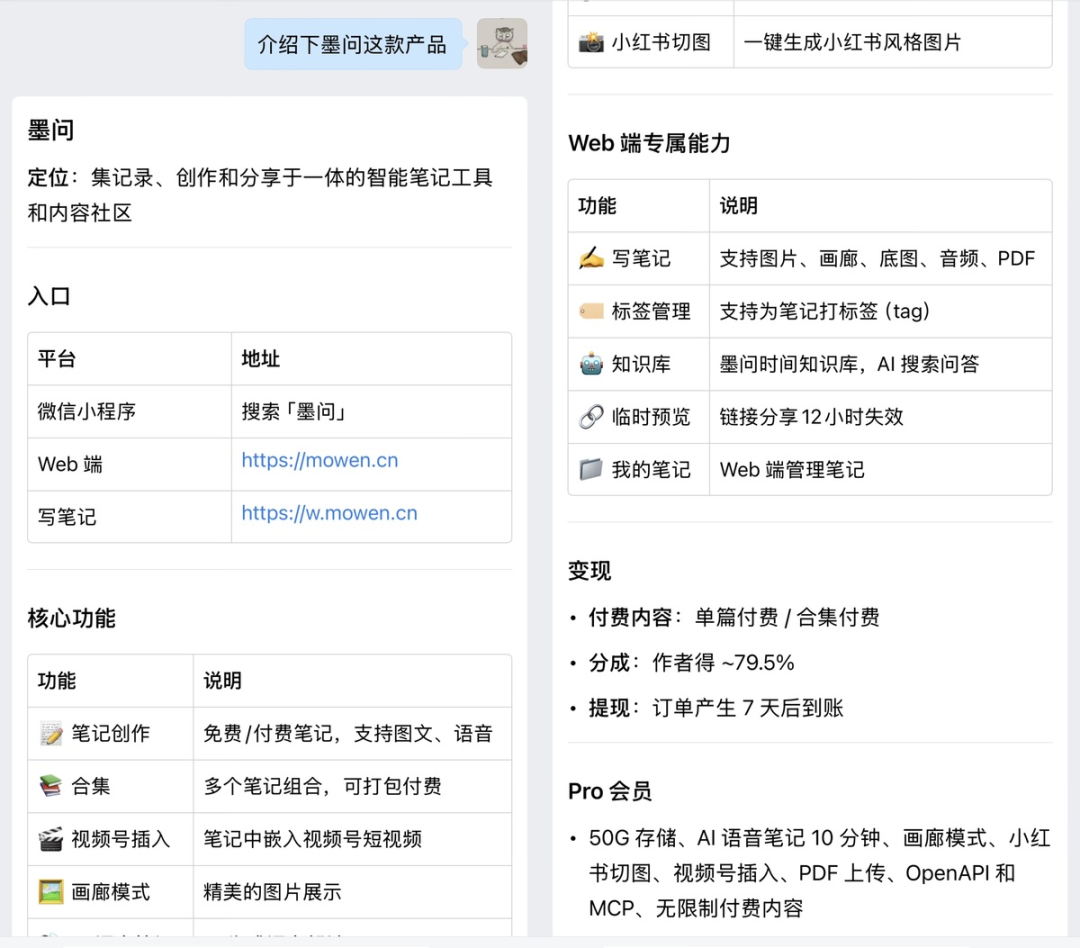Click the clapperboard icon beside 视频号插入

click(x=51, y=839)
